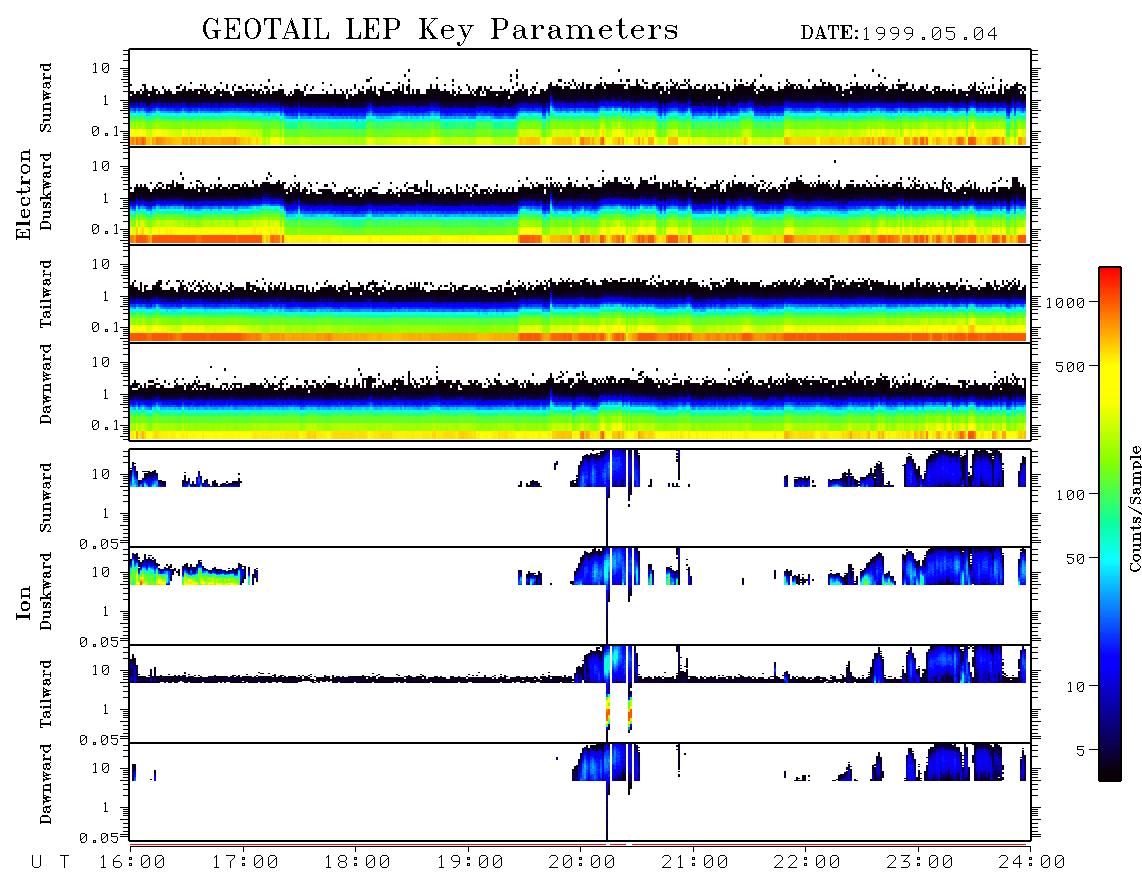Click the "23:00" time tick label
Screen dimensions: 1142x880
[x=920, y=863]
